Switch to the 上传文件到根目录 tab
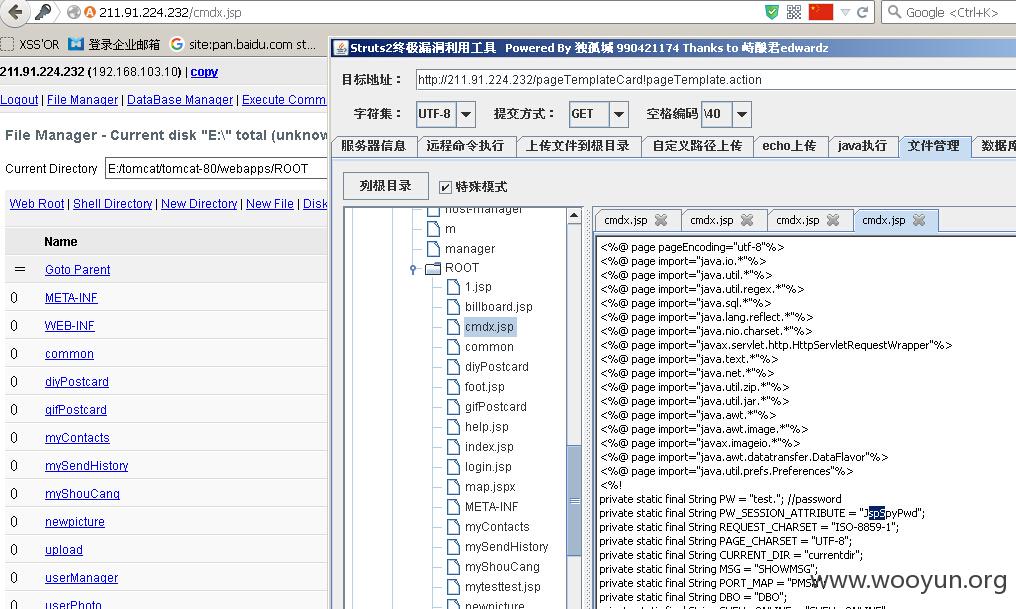Image resolution: width=1016 pixels, height=609 pixels. [x=577, y=146]
